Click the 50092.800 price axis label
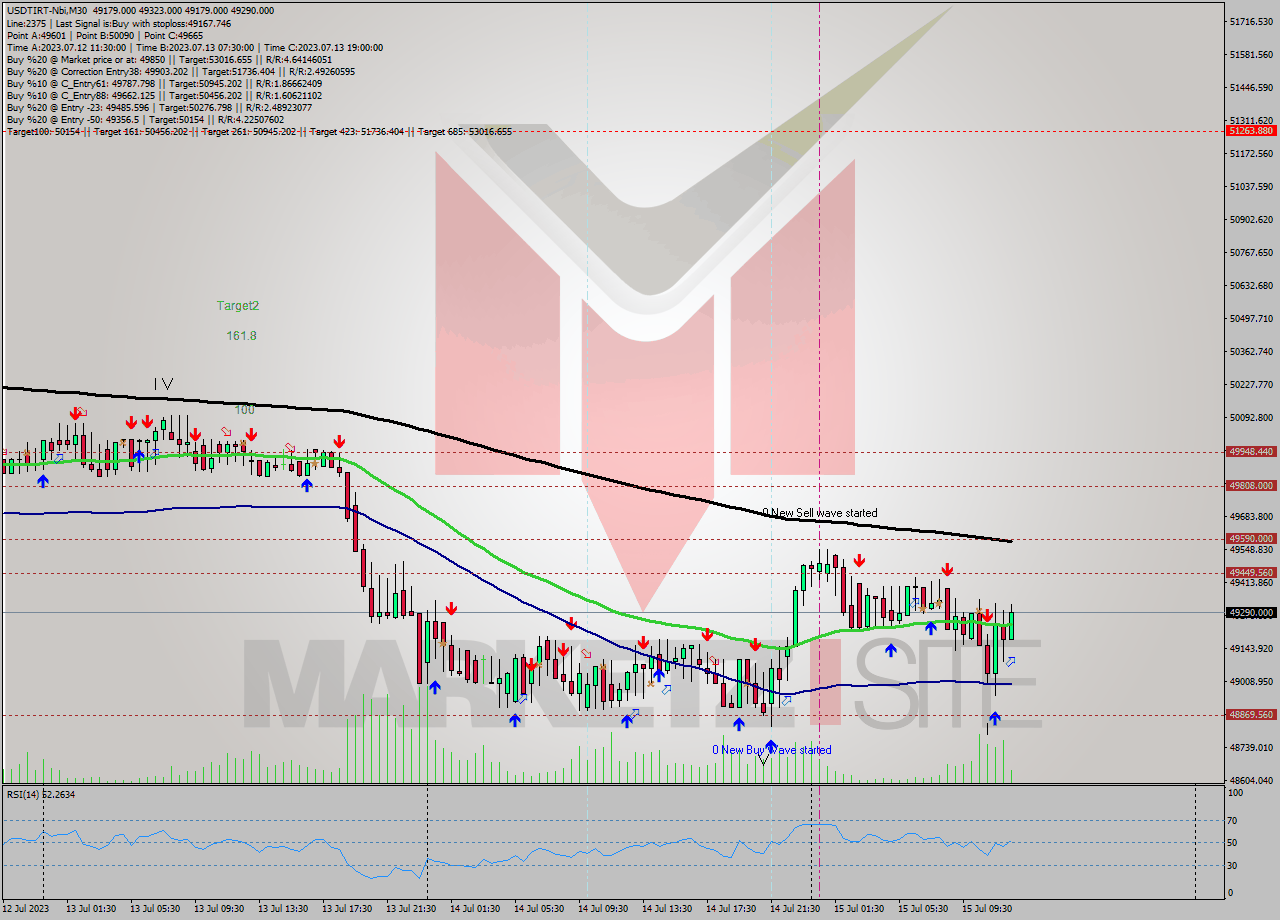Screen dimensions: 1280x920 point(1250,417)
